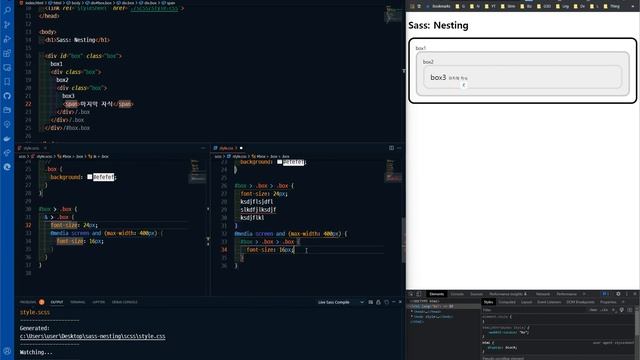
Task: Click the DevTools inspect element icon
Action: 411,294
